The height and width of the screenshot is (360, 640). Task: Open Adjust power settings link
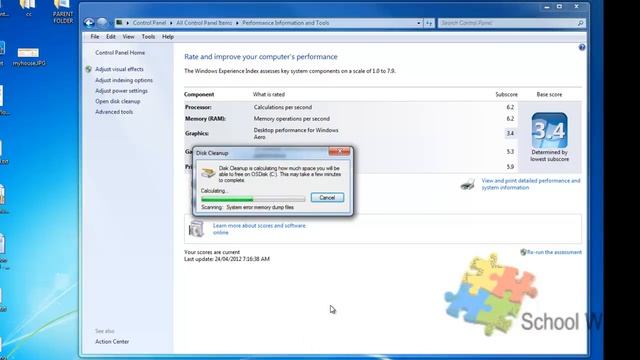pos(121,91)
